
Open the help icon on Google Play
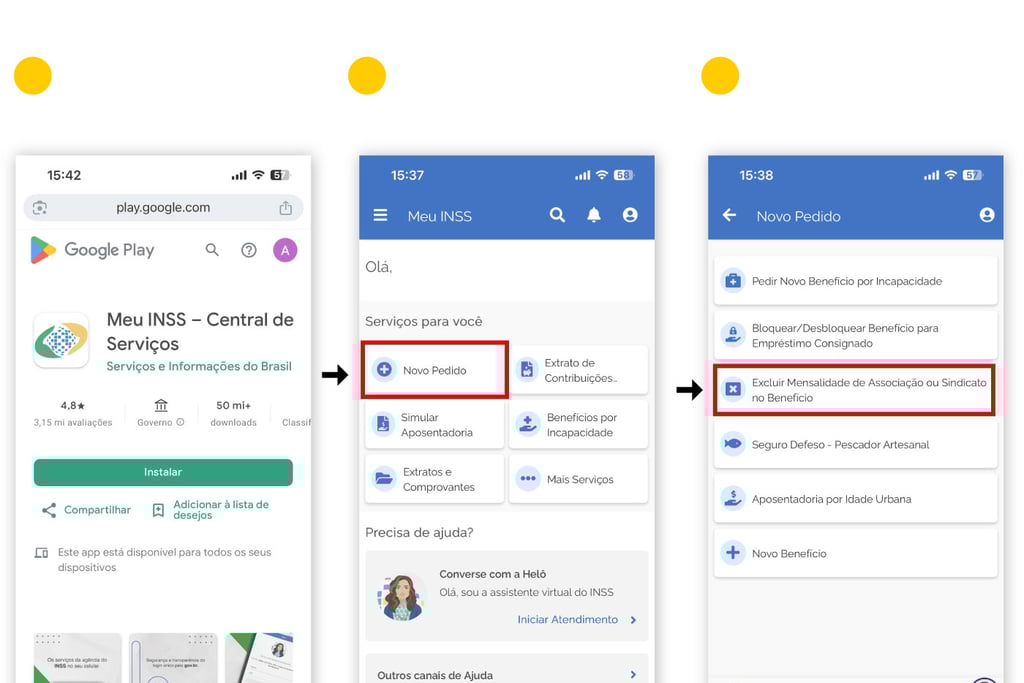click(x=249, y=250)
